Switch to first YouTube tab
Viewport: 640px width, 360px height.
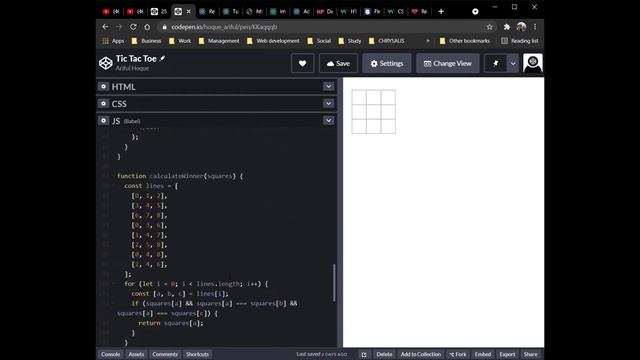click(111, 11)
